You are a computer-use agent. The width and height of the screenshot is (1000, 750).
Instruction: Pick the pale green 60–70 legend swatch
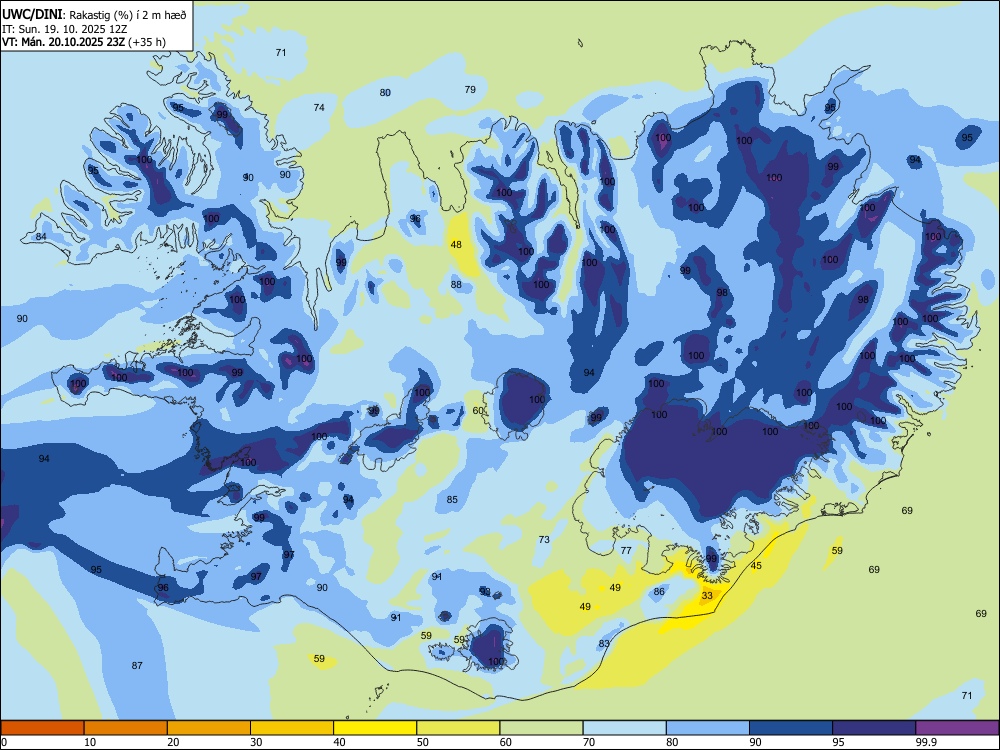click(541, 728)
